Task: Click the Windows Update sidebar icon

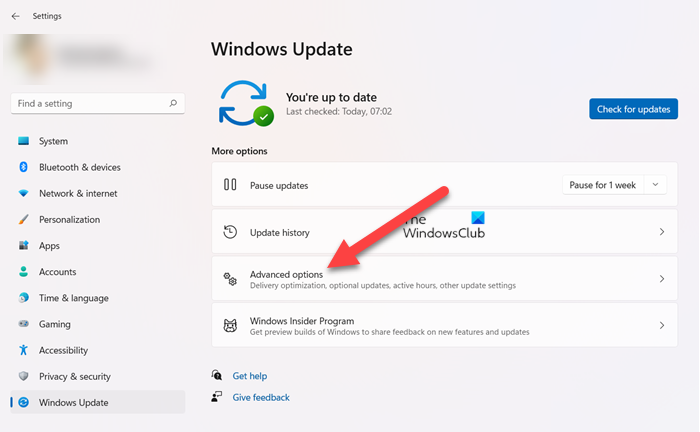Action: [23, 403]
